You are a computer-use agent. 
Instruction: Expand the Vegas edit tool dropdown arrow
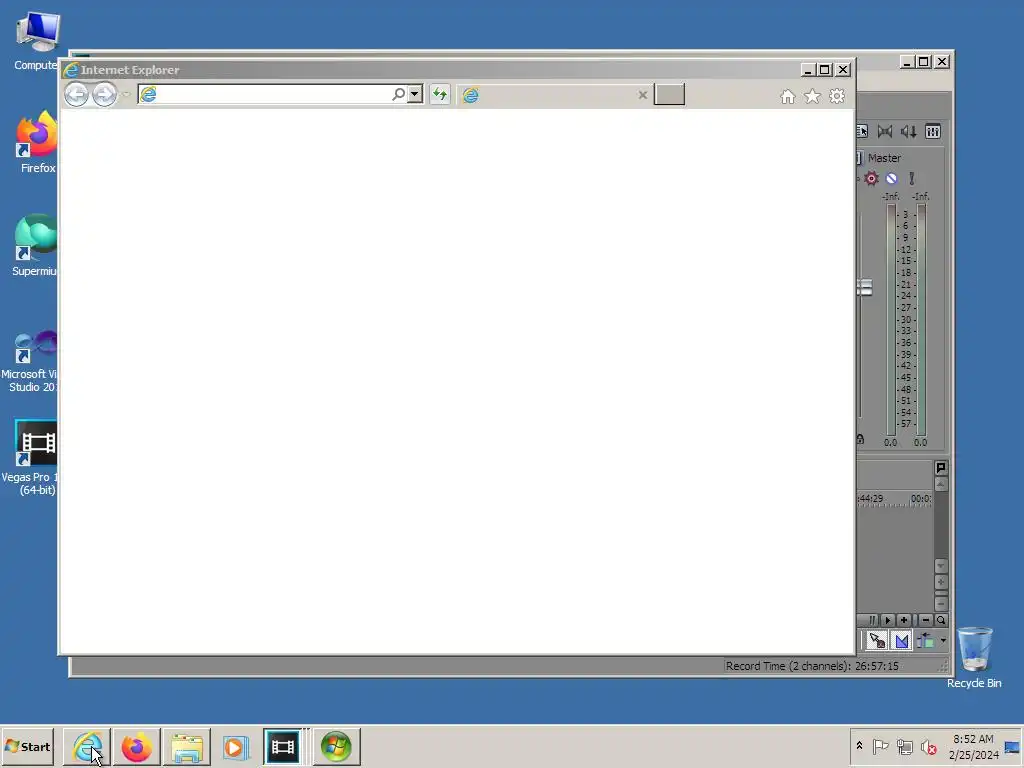tap(943, 641)
